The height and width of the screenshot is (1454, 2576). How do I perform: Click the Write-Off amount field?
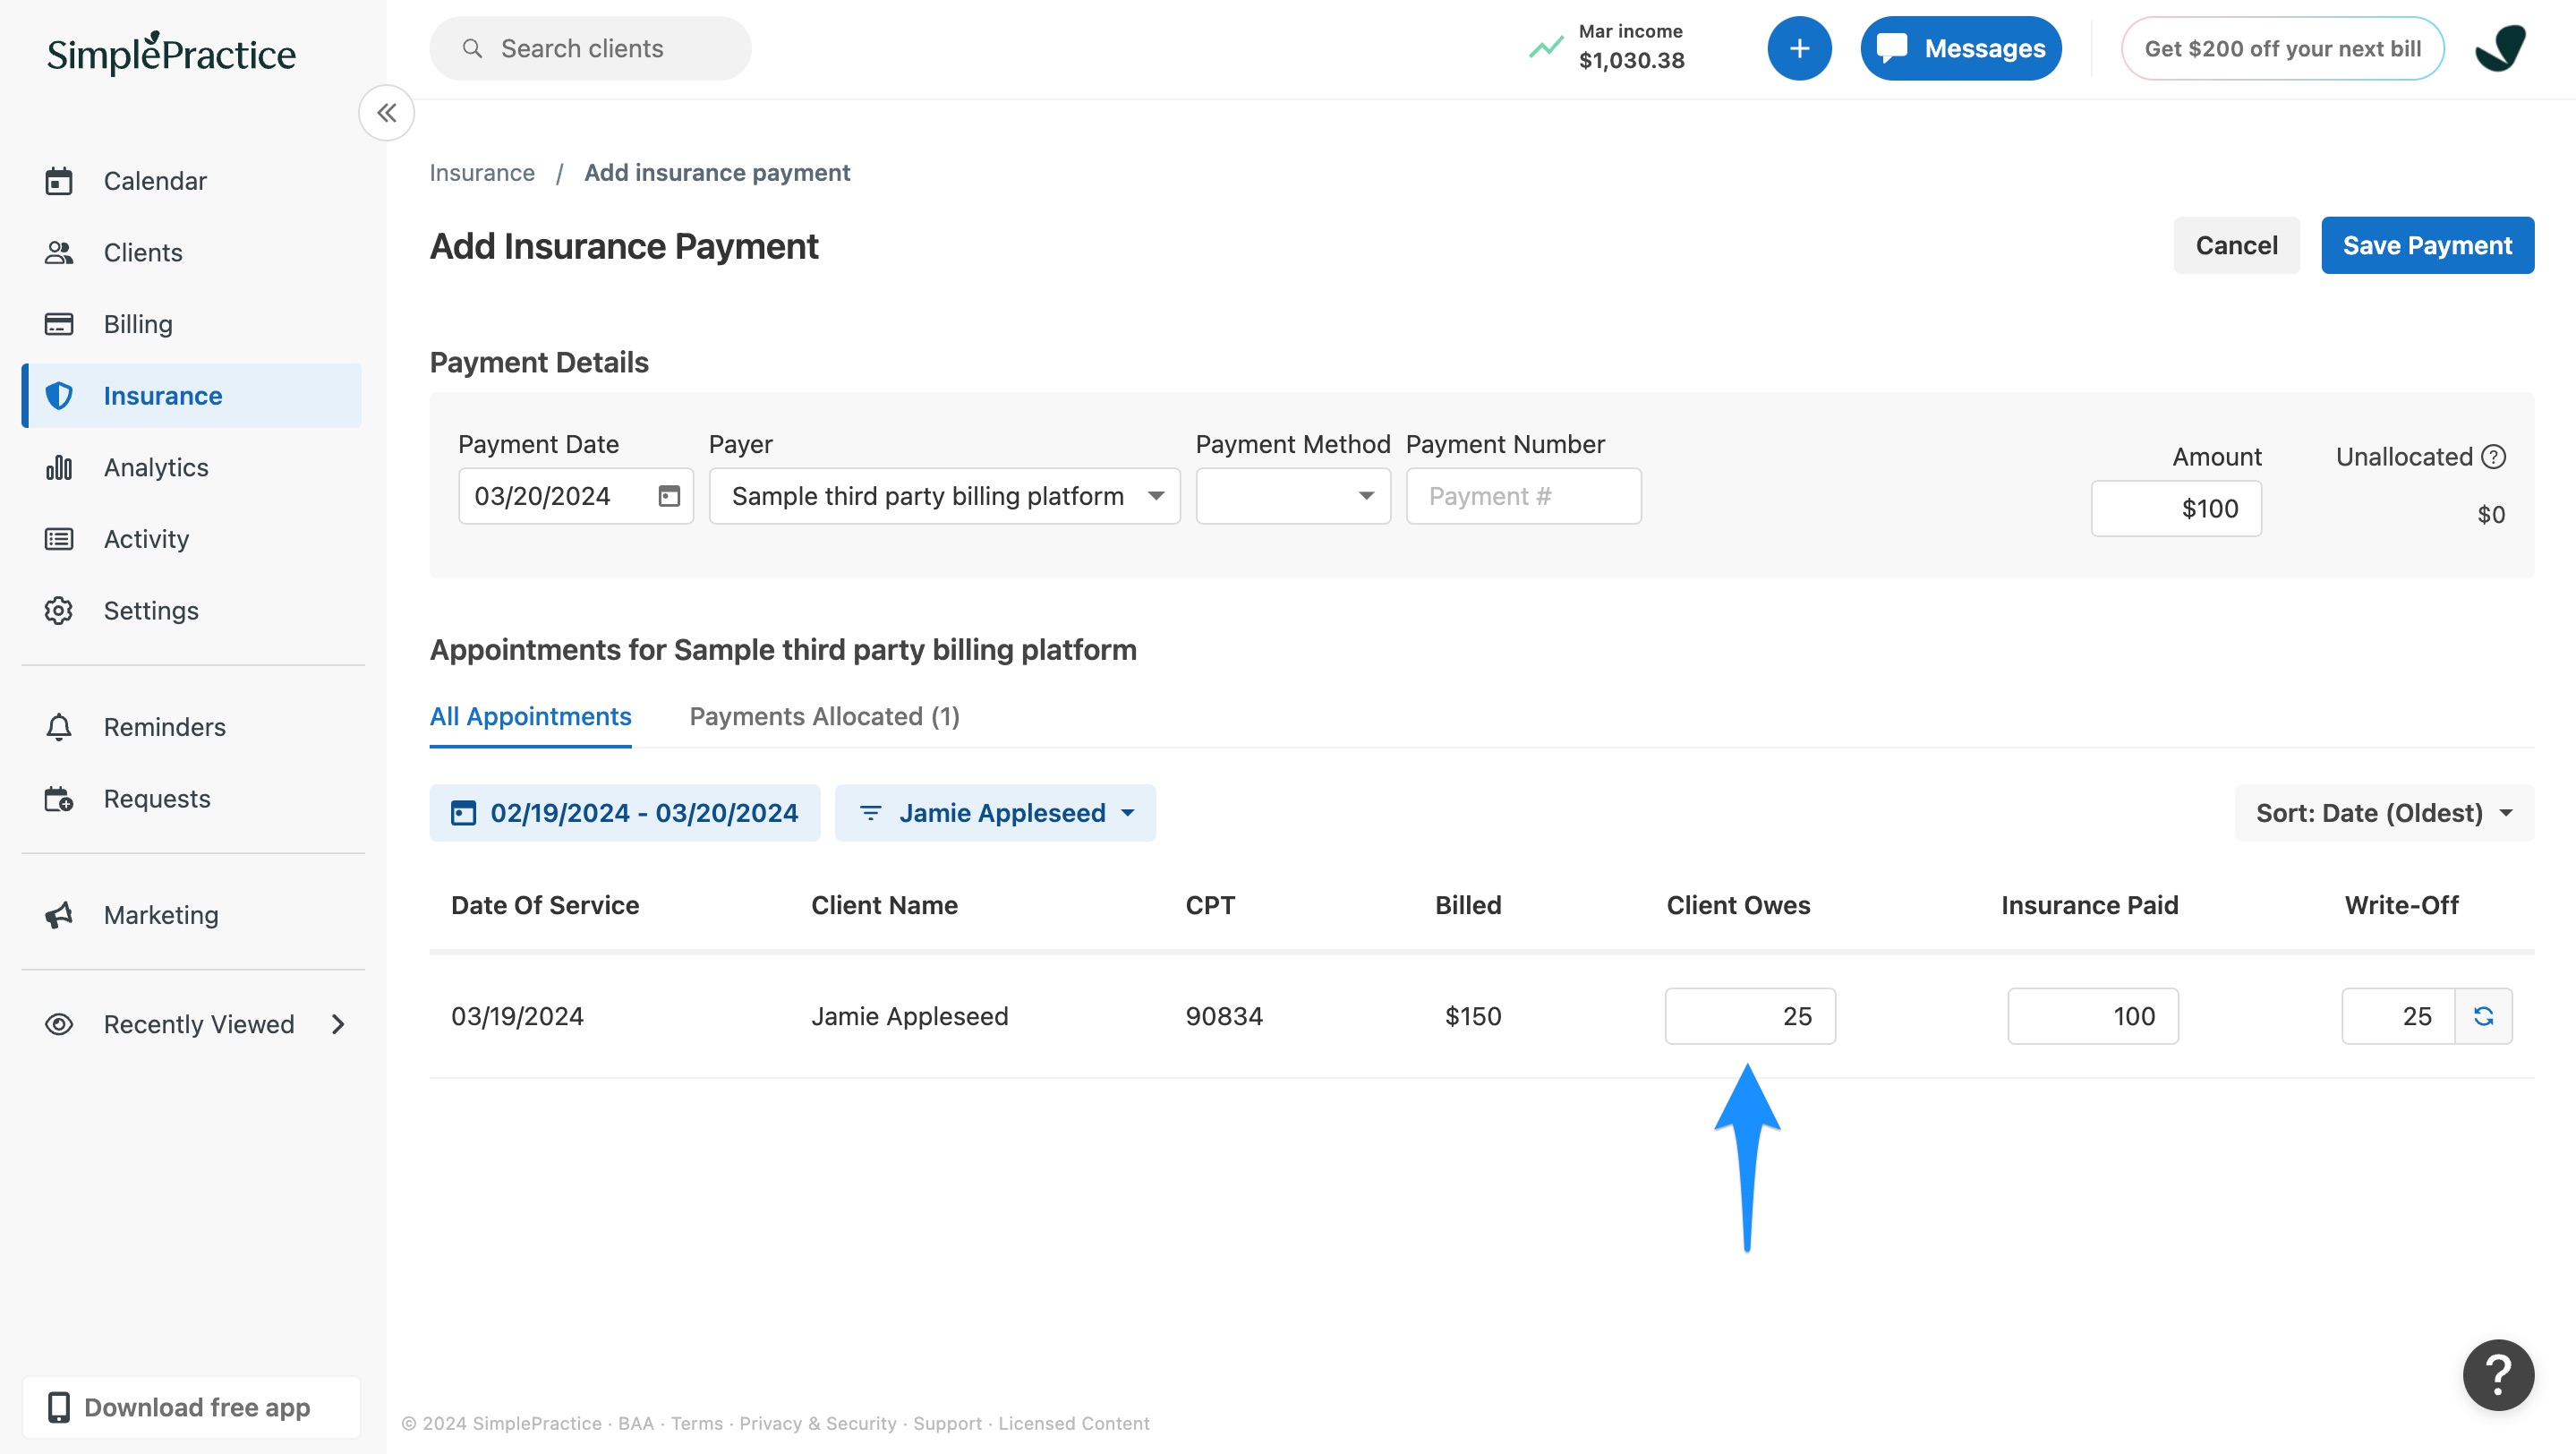[x=2398, y=1016]
